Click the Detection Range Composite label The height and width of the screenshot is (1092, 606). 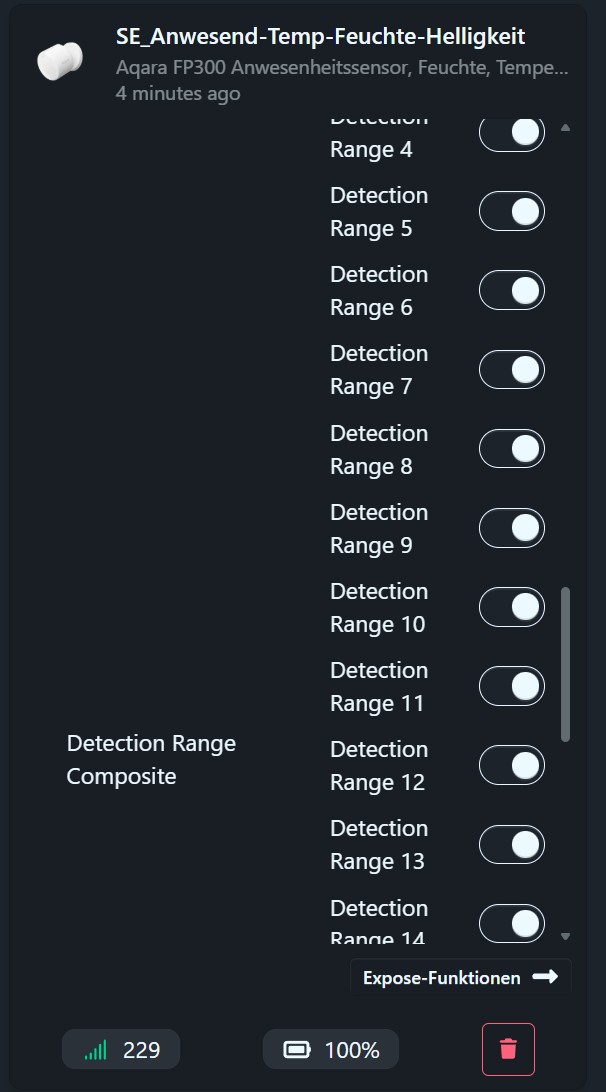point(151,759)
